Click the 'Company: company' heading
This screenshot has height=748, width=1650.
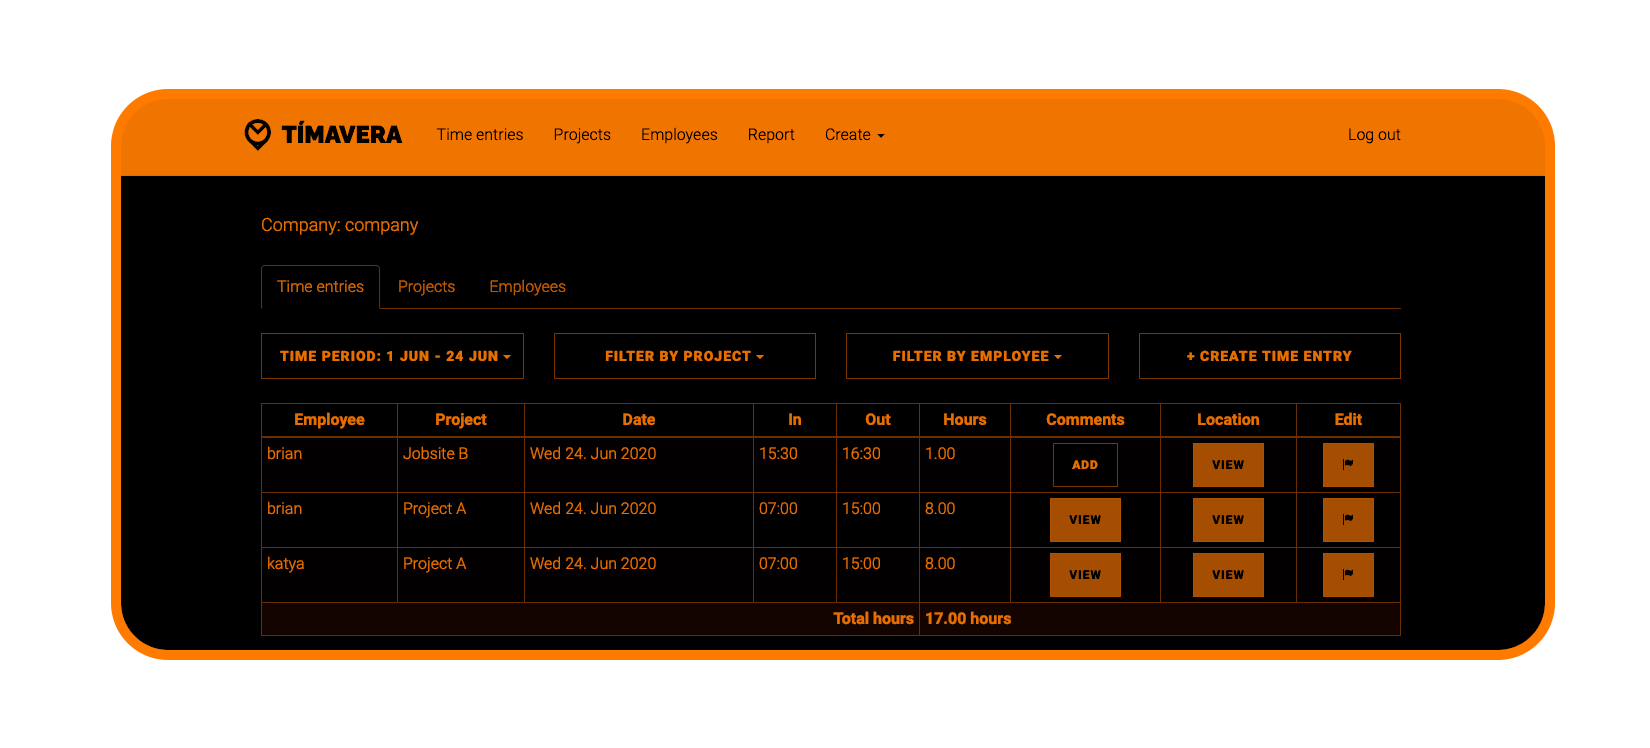point(340,225)
